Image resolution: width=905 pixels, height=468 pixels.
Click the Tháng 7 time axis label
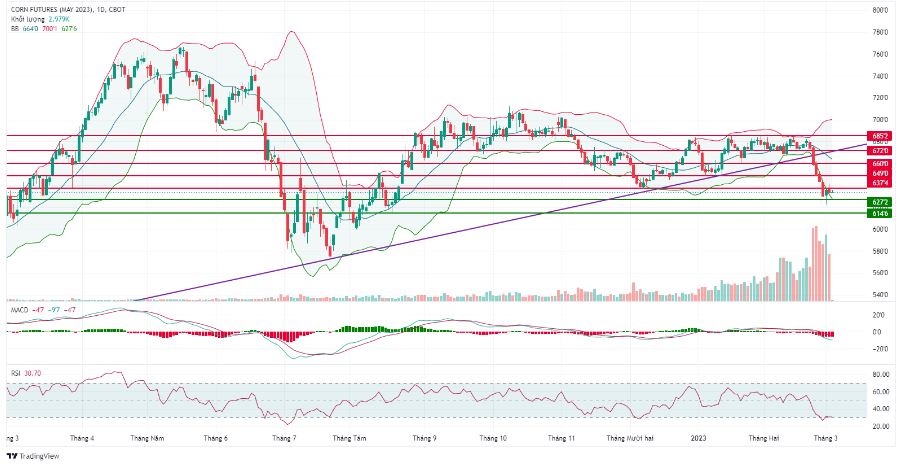(285, 439)
